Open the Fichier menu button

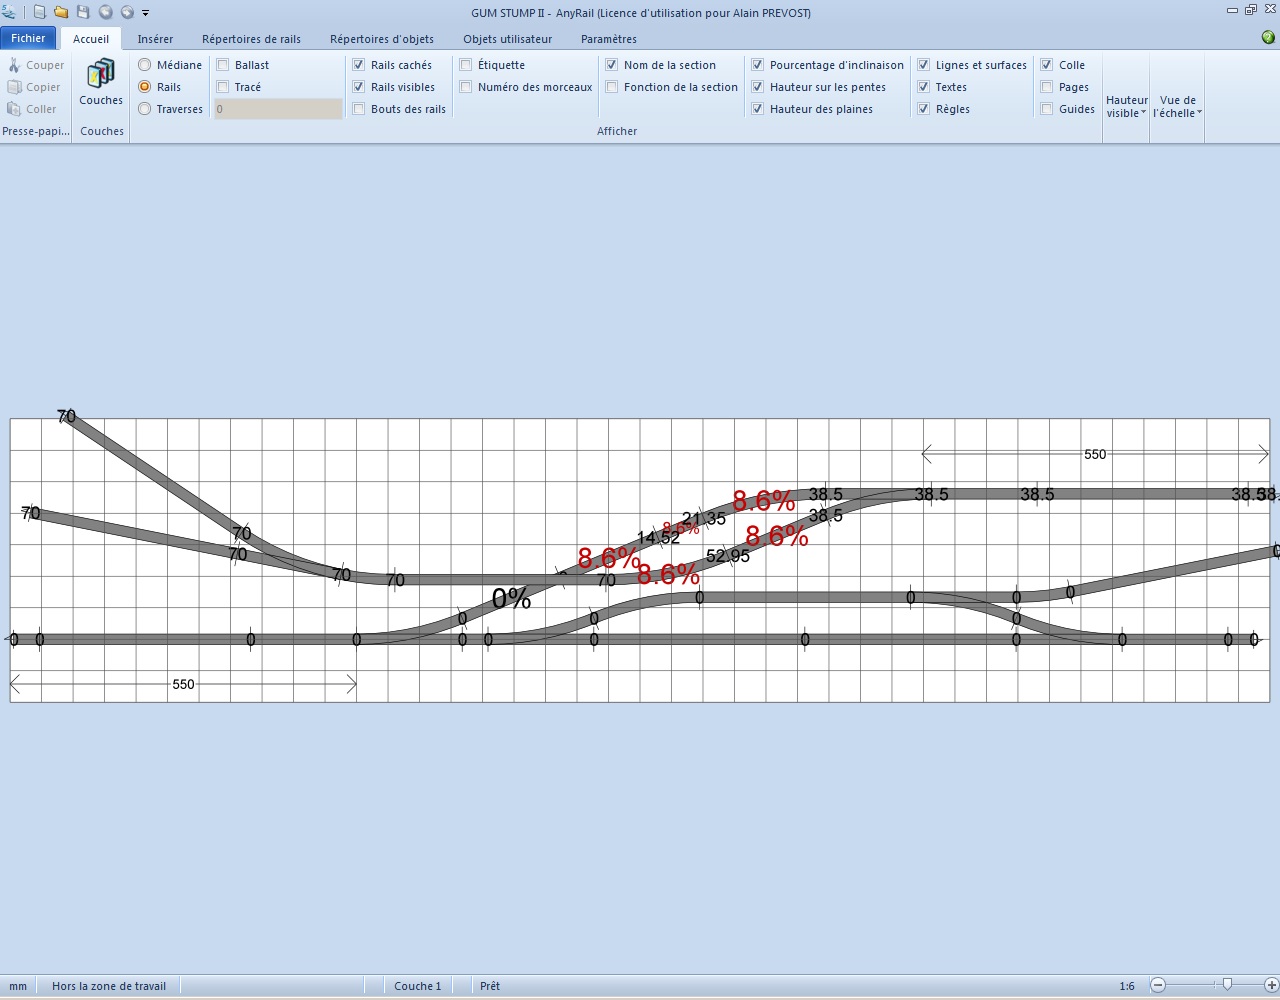tap(28, 38)
